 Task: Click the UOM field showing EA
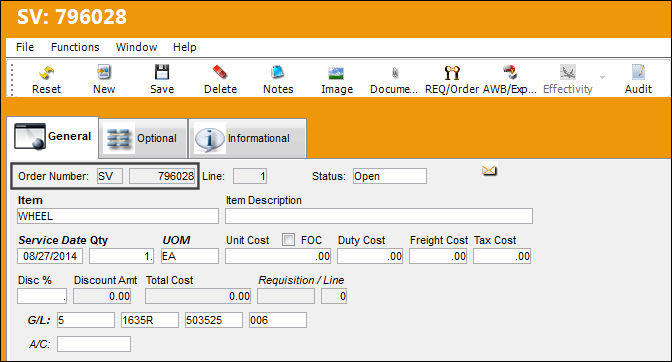pos(190,256)
